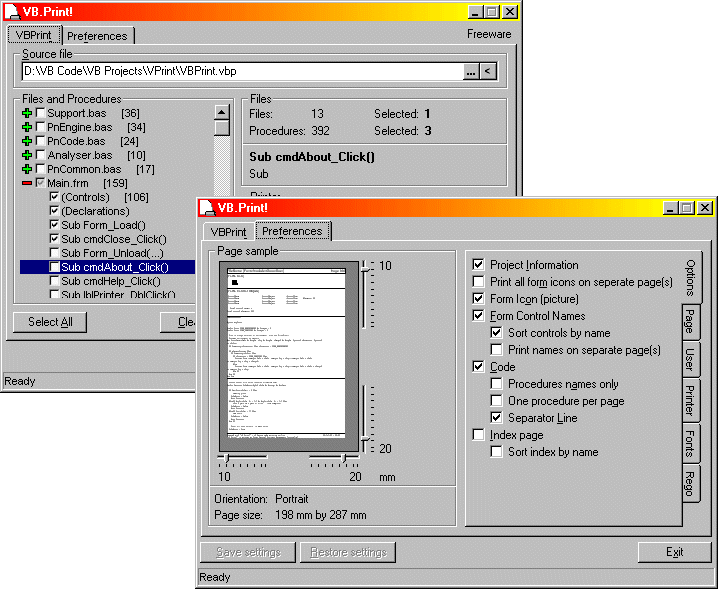Uncheck the Separator Line option

pos(496,417)
